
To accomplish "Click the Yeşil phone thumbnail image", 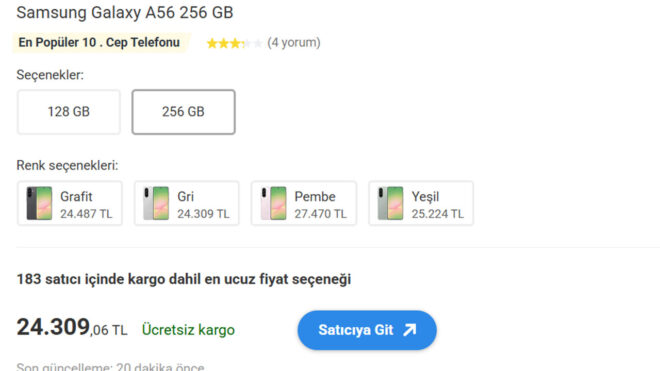I will (x=390, y=203).
